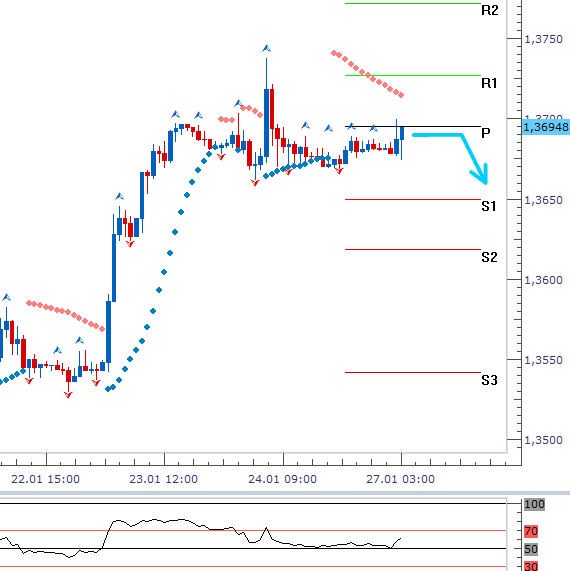Viewport: 570px width, 571px height.
Task: Click the current price tag 1,36948
Action: (546, 127)
